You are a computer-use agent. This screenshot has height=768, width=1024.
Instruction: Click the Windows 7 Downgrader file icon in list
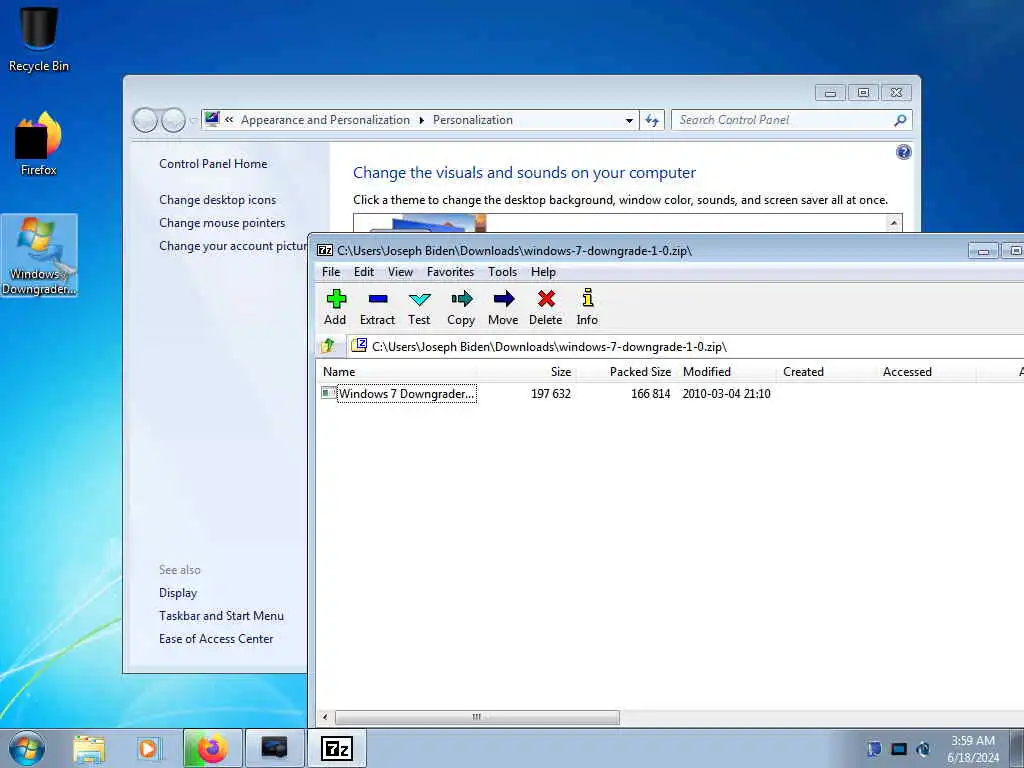tap(328, 393)
